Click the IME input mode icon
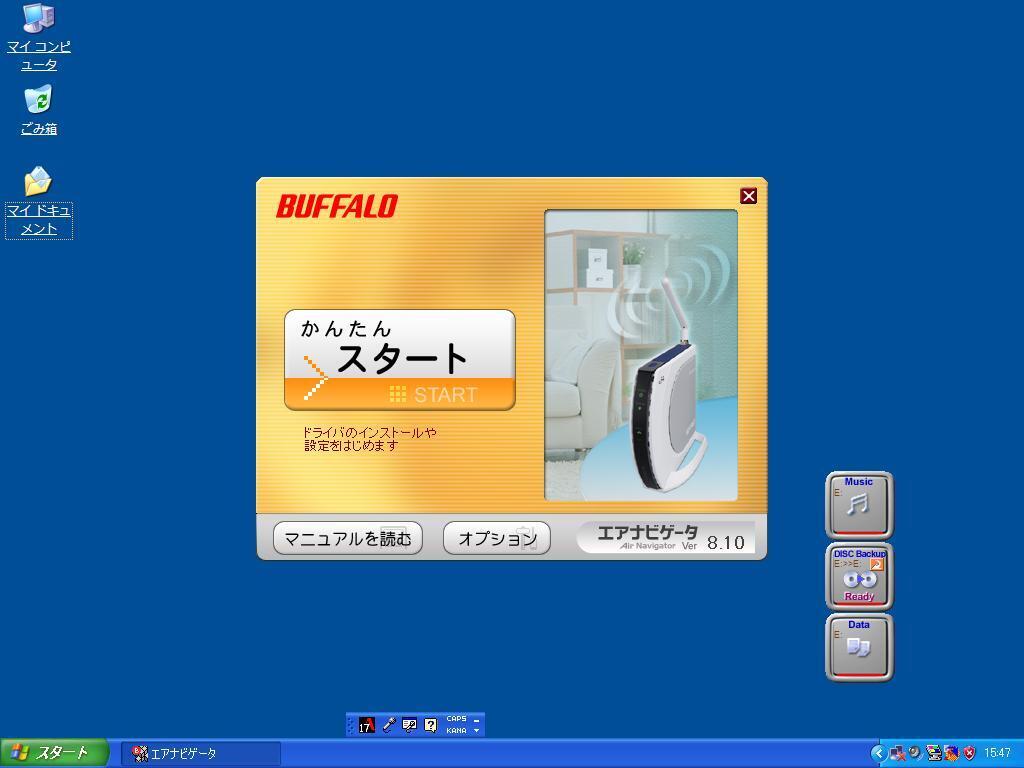This screenshot has width=1024, height=768. tap(367, 725)
